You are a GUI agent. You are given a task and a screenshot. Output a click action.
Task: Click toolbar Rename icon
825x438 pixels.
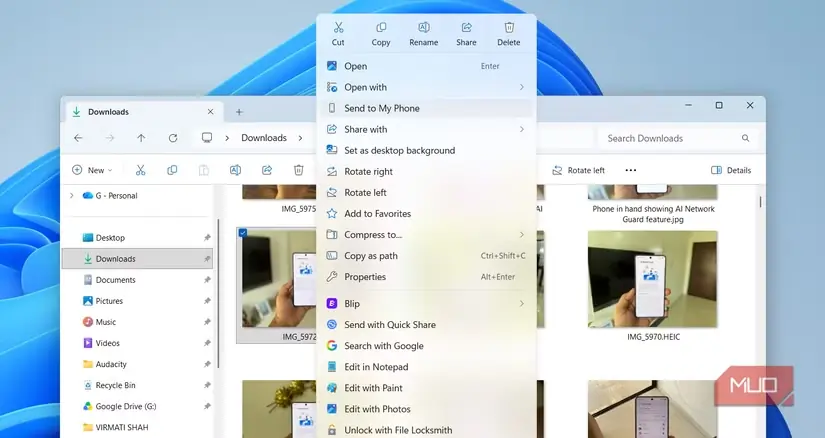coord(235,170)
